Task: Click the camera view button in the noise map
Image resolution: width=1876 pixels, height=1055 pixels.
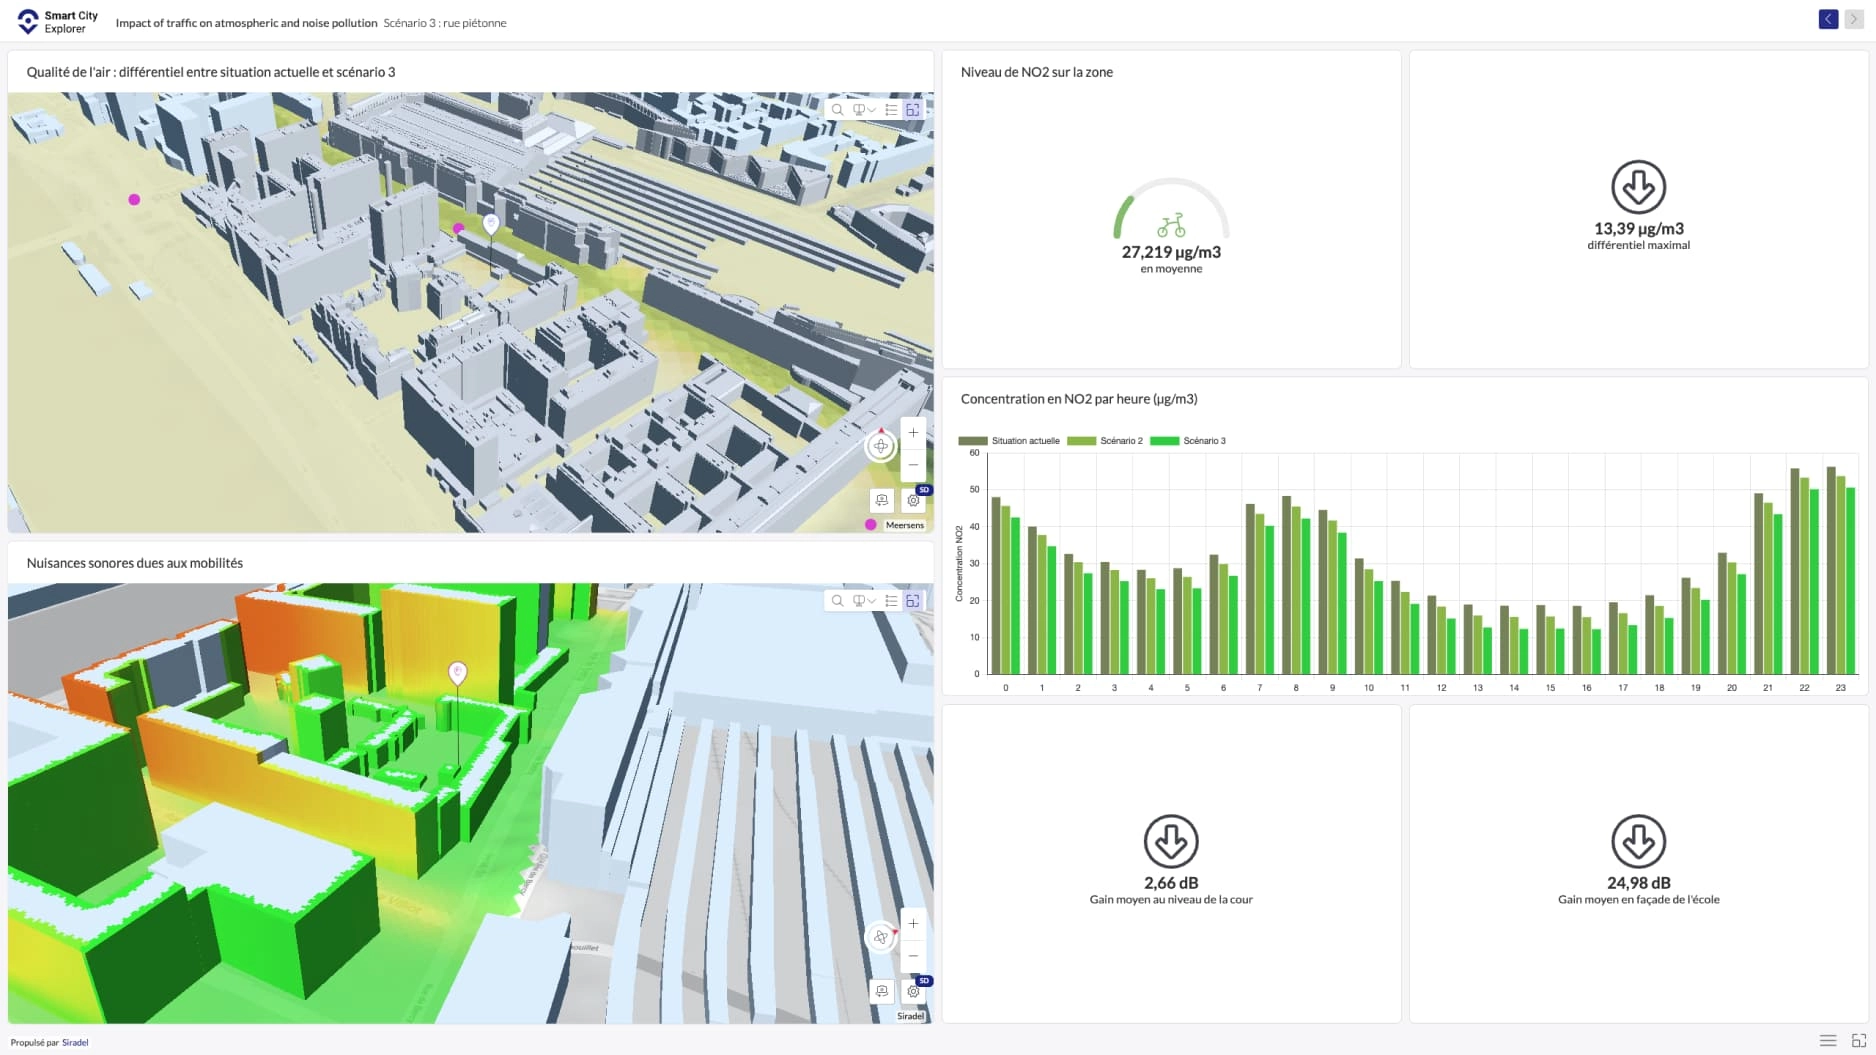Action: pyautogui.click(x=881, y=991)
